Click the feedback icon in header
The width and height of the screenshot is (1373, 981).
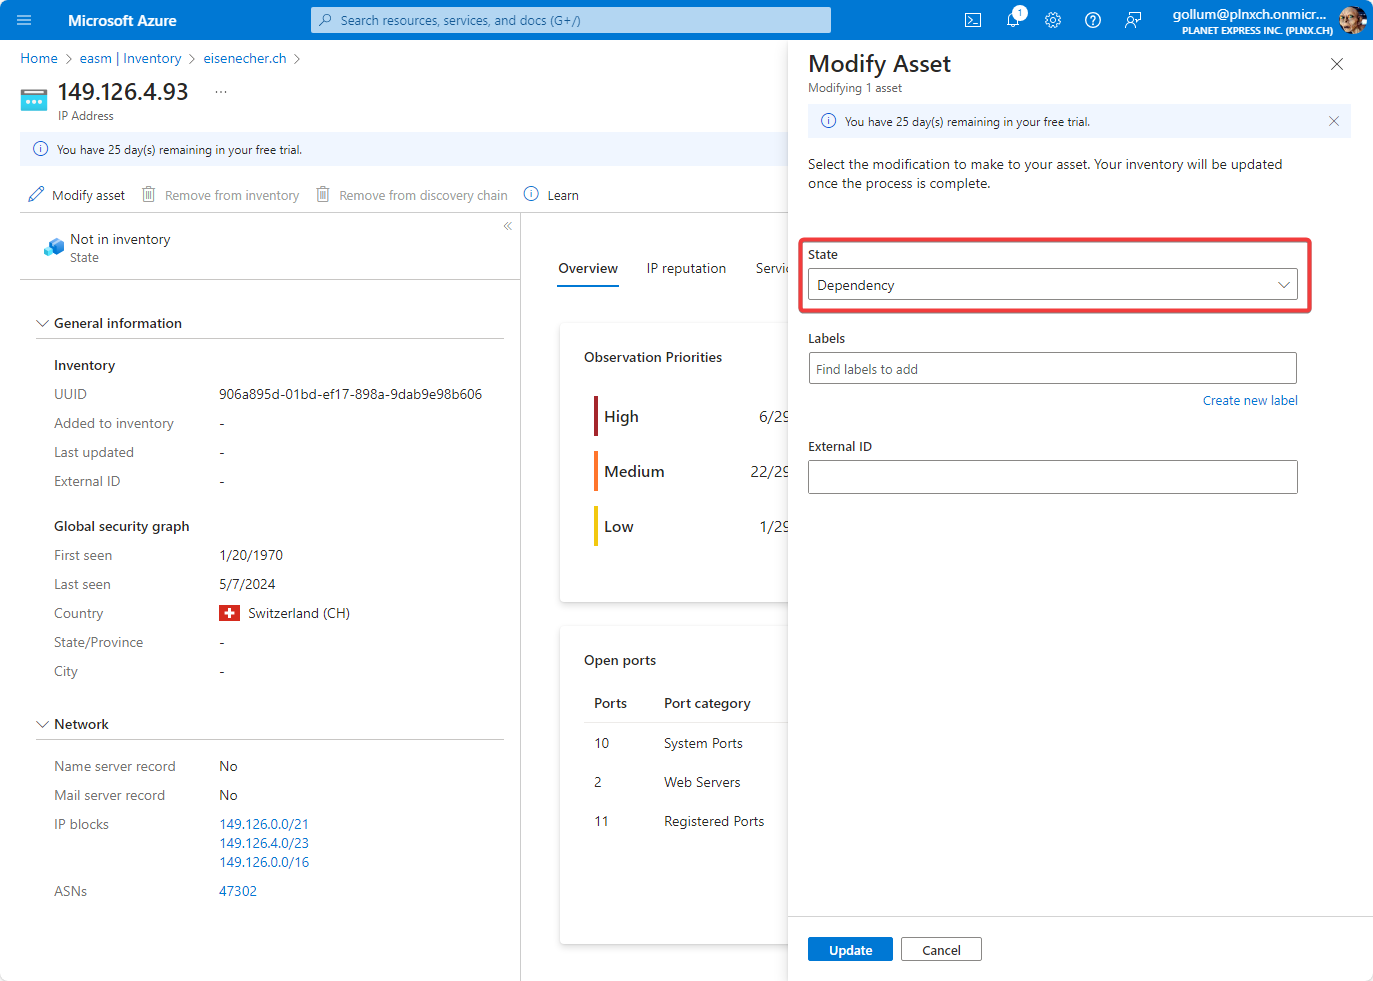coord(1133,20)
